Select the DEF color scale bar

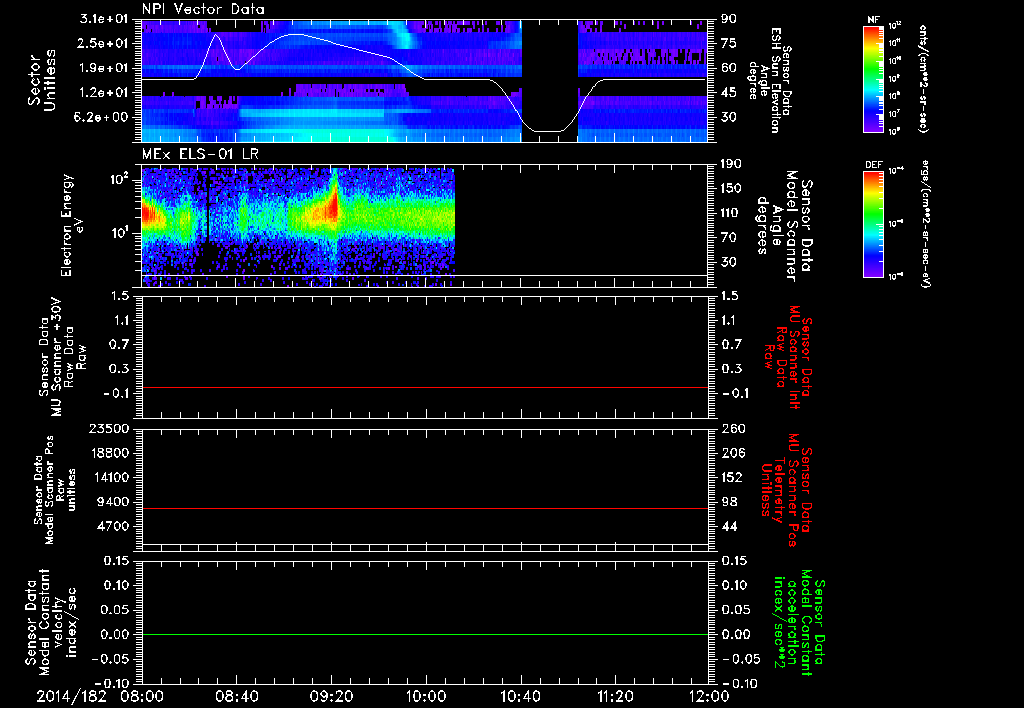pyautogui.click(x=874, y=224)
